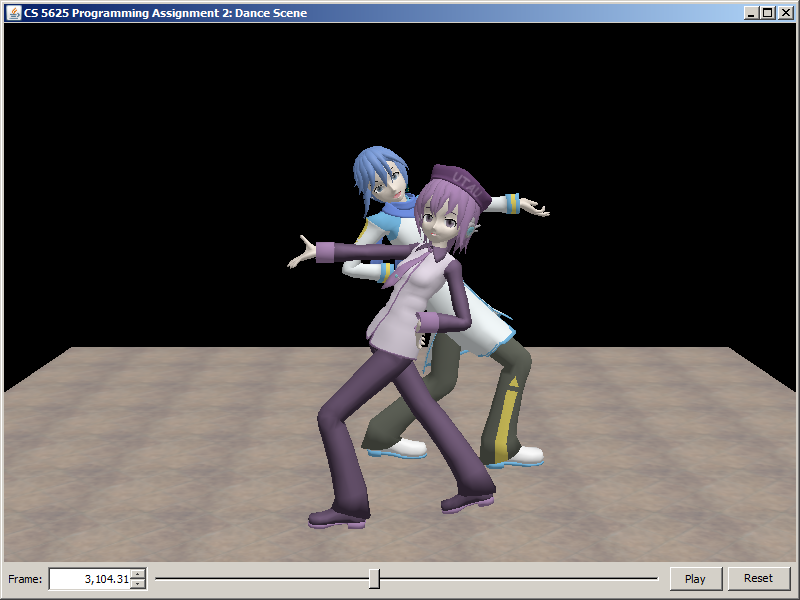
Task: Decrement frame with spinner down arrow
Action: (138, 584)
